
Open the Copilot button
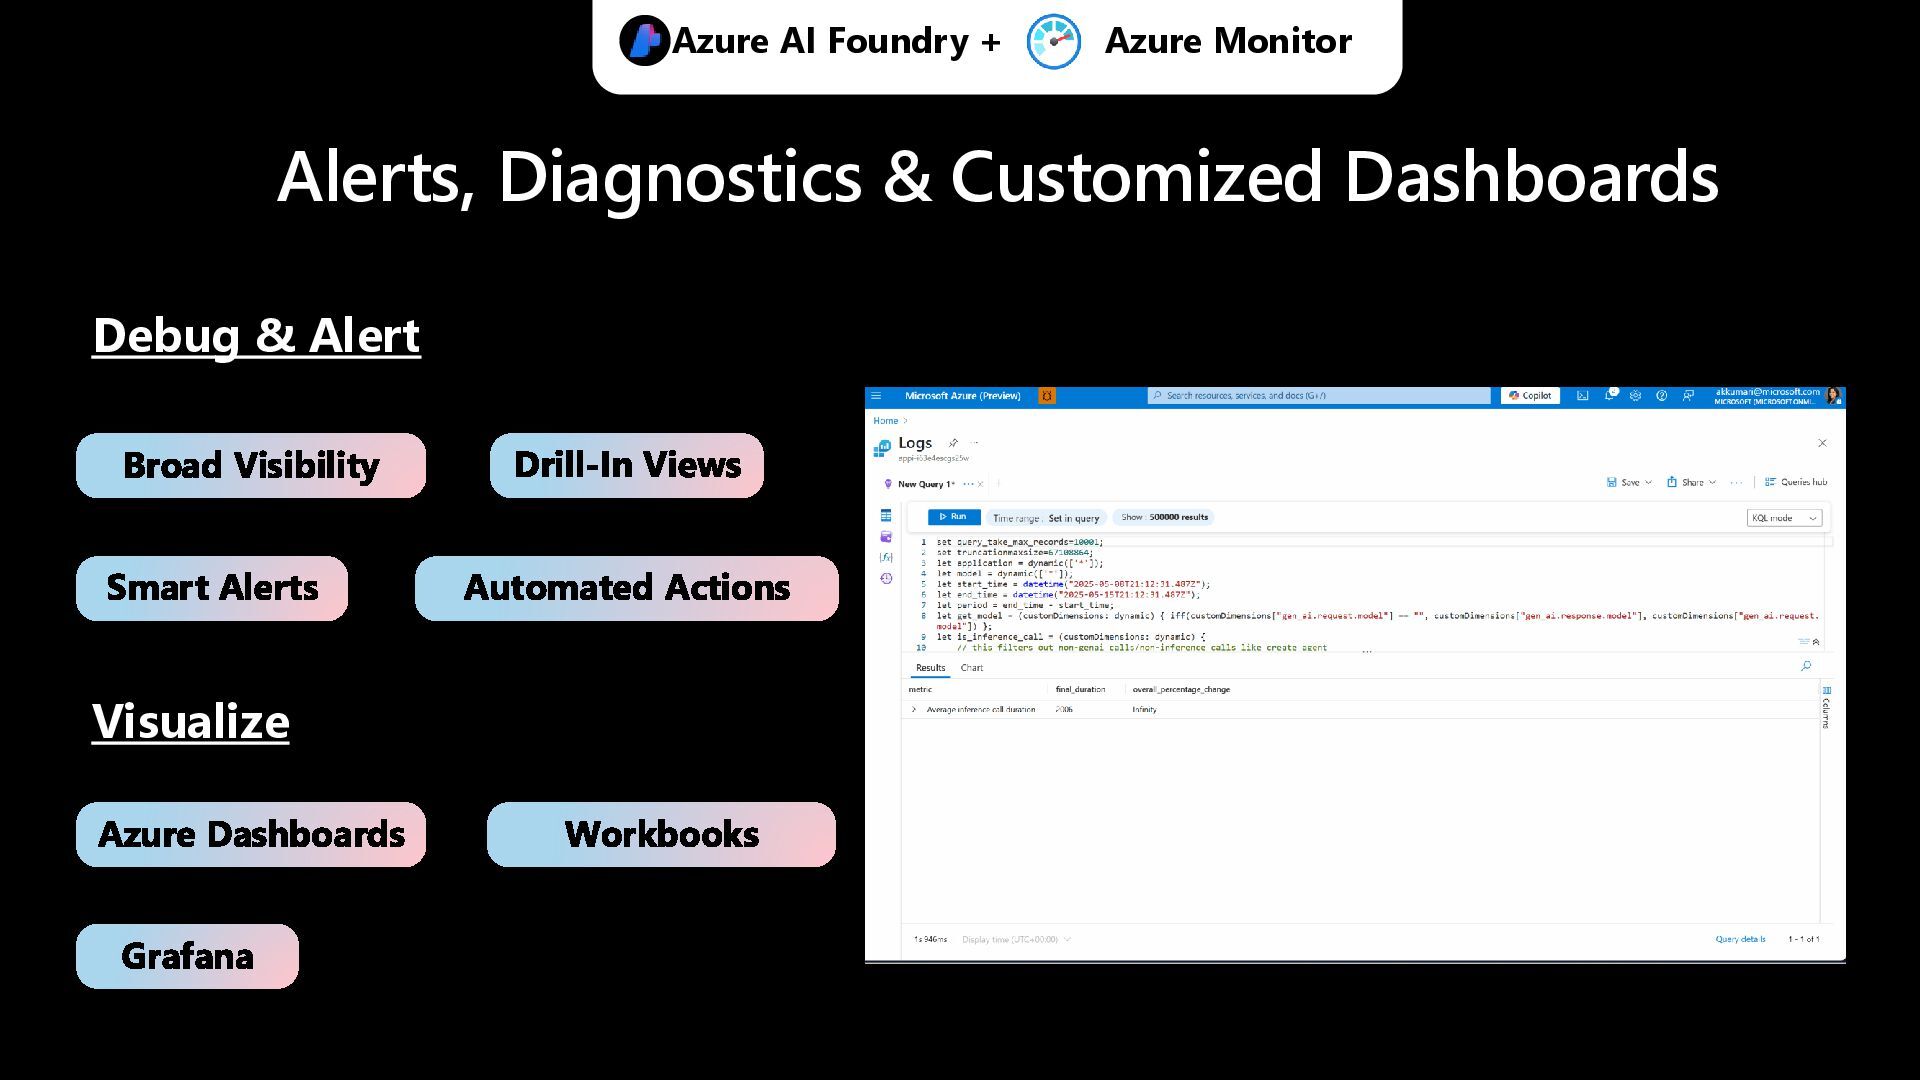click(1530, 396)
